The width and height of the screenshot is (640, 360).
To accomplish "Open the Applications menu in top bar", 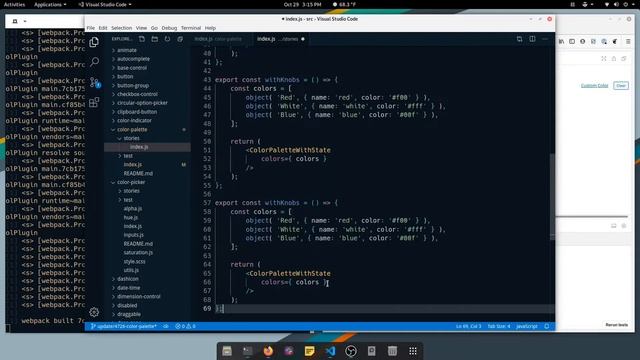I will pyautogui.click(x=50, y=4).
